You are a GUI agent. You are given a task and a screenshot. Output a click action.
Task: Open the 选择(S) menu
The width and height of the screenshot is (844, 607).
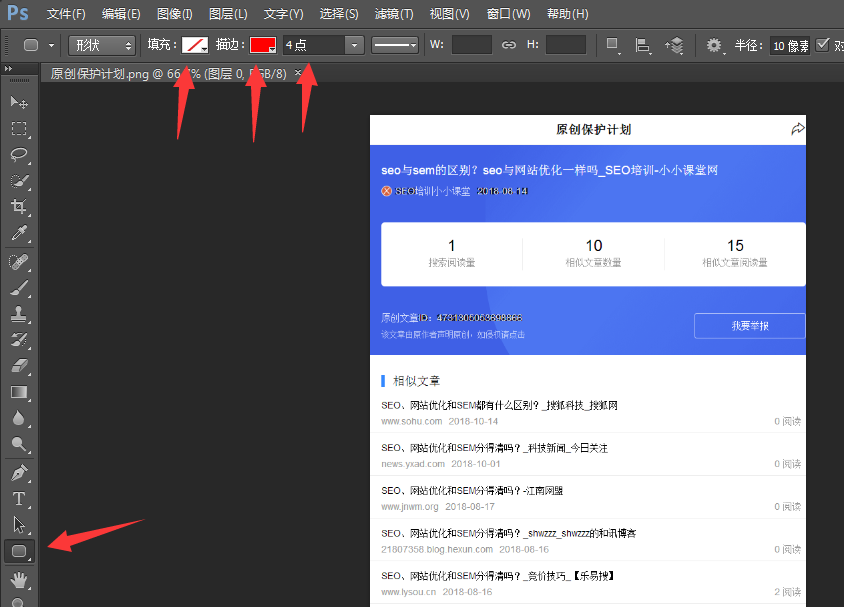339,13
